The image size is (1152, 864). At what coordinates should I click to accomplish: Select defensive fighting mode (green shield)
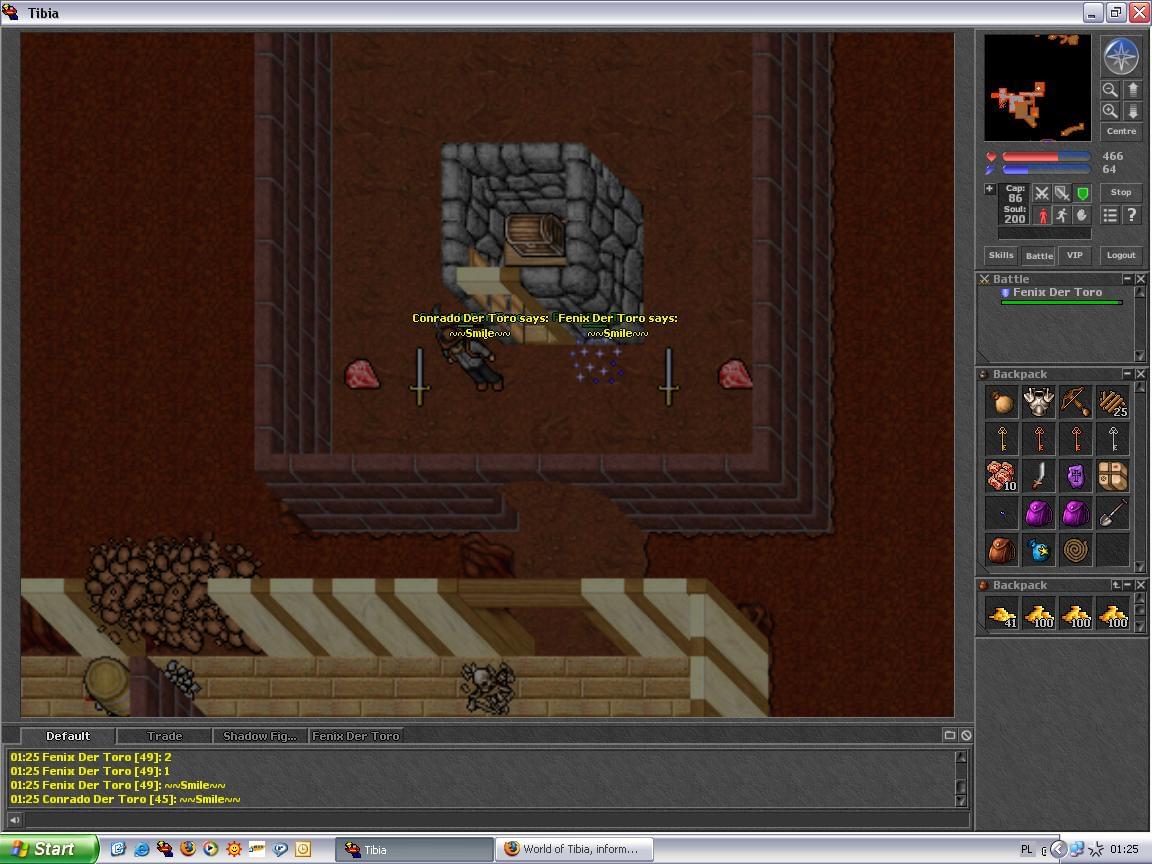[1082, 193]
